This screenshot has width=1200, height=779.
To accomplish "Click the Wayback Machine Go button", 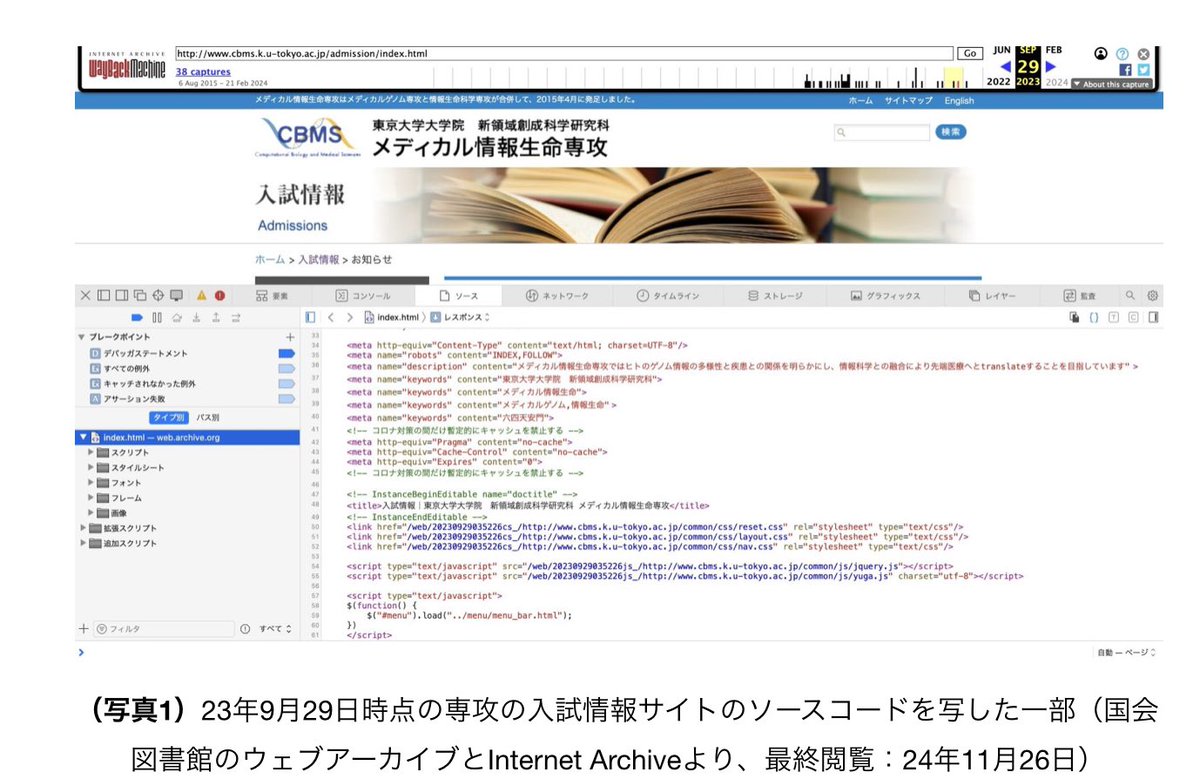I will pos(969,53).
